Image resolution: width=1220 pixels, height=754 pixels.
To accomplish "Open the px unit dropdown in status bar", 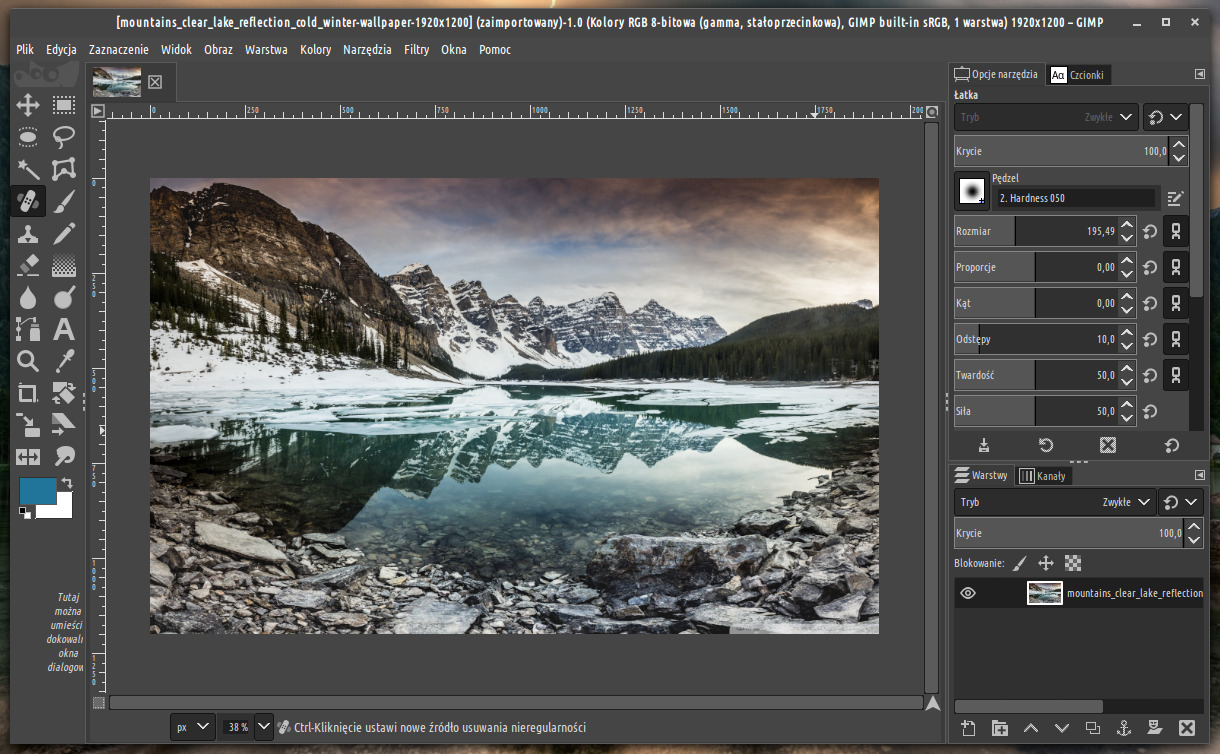I will click(193, 727).
